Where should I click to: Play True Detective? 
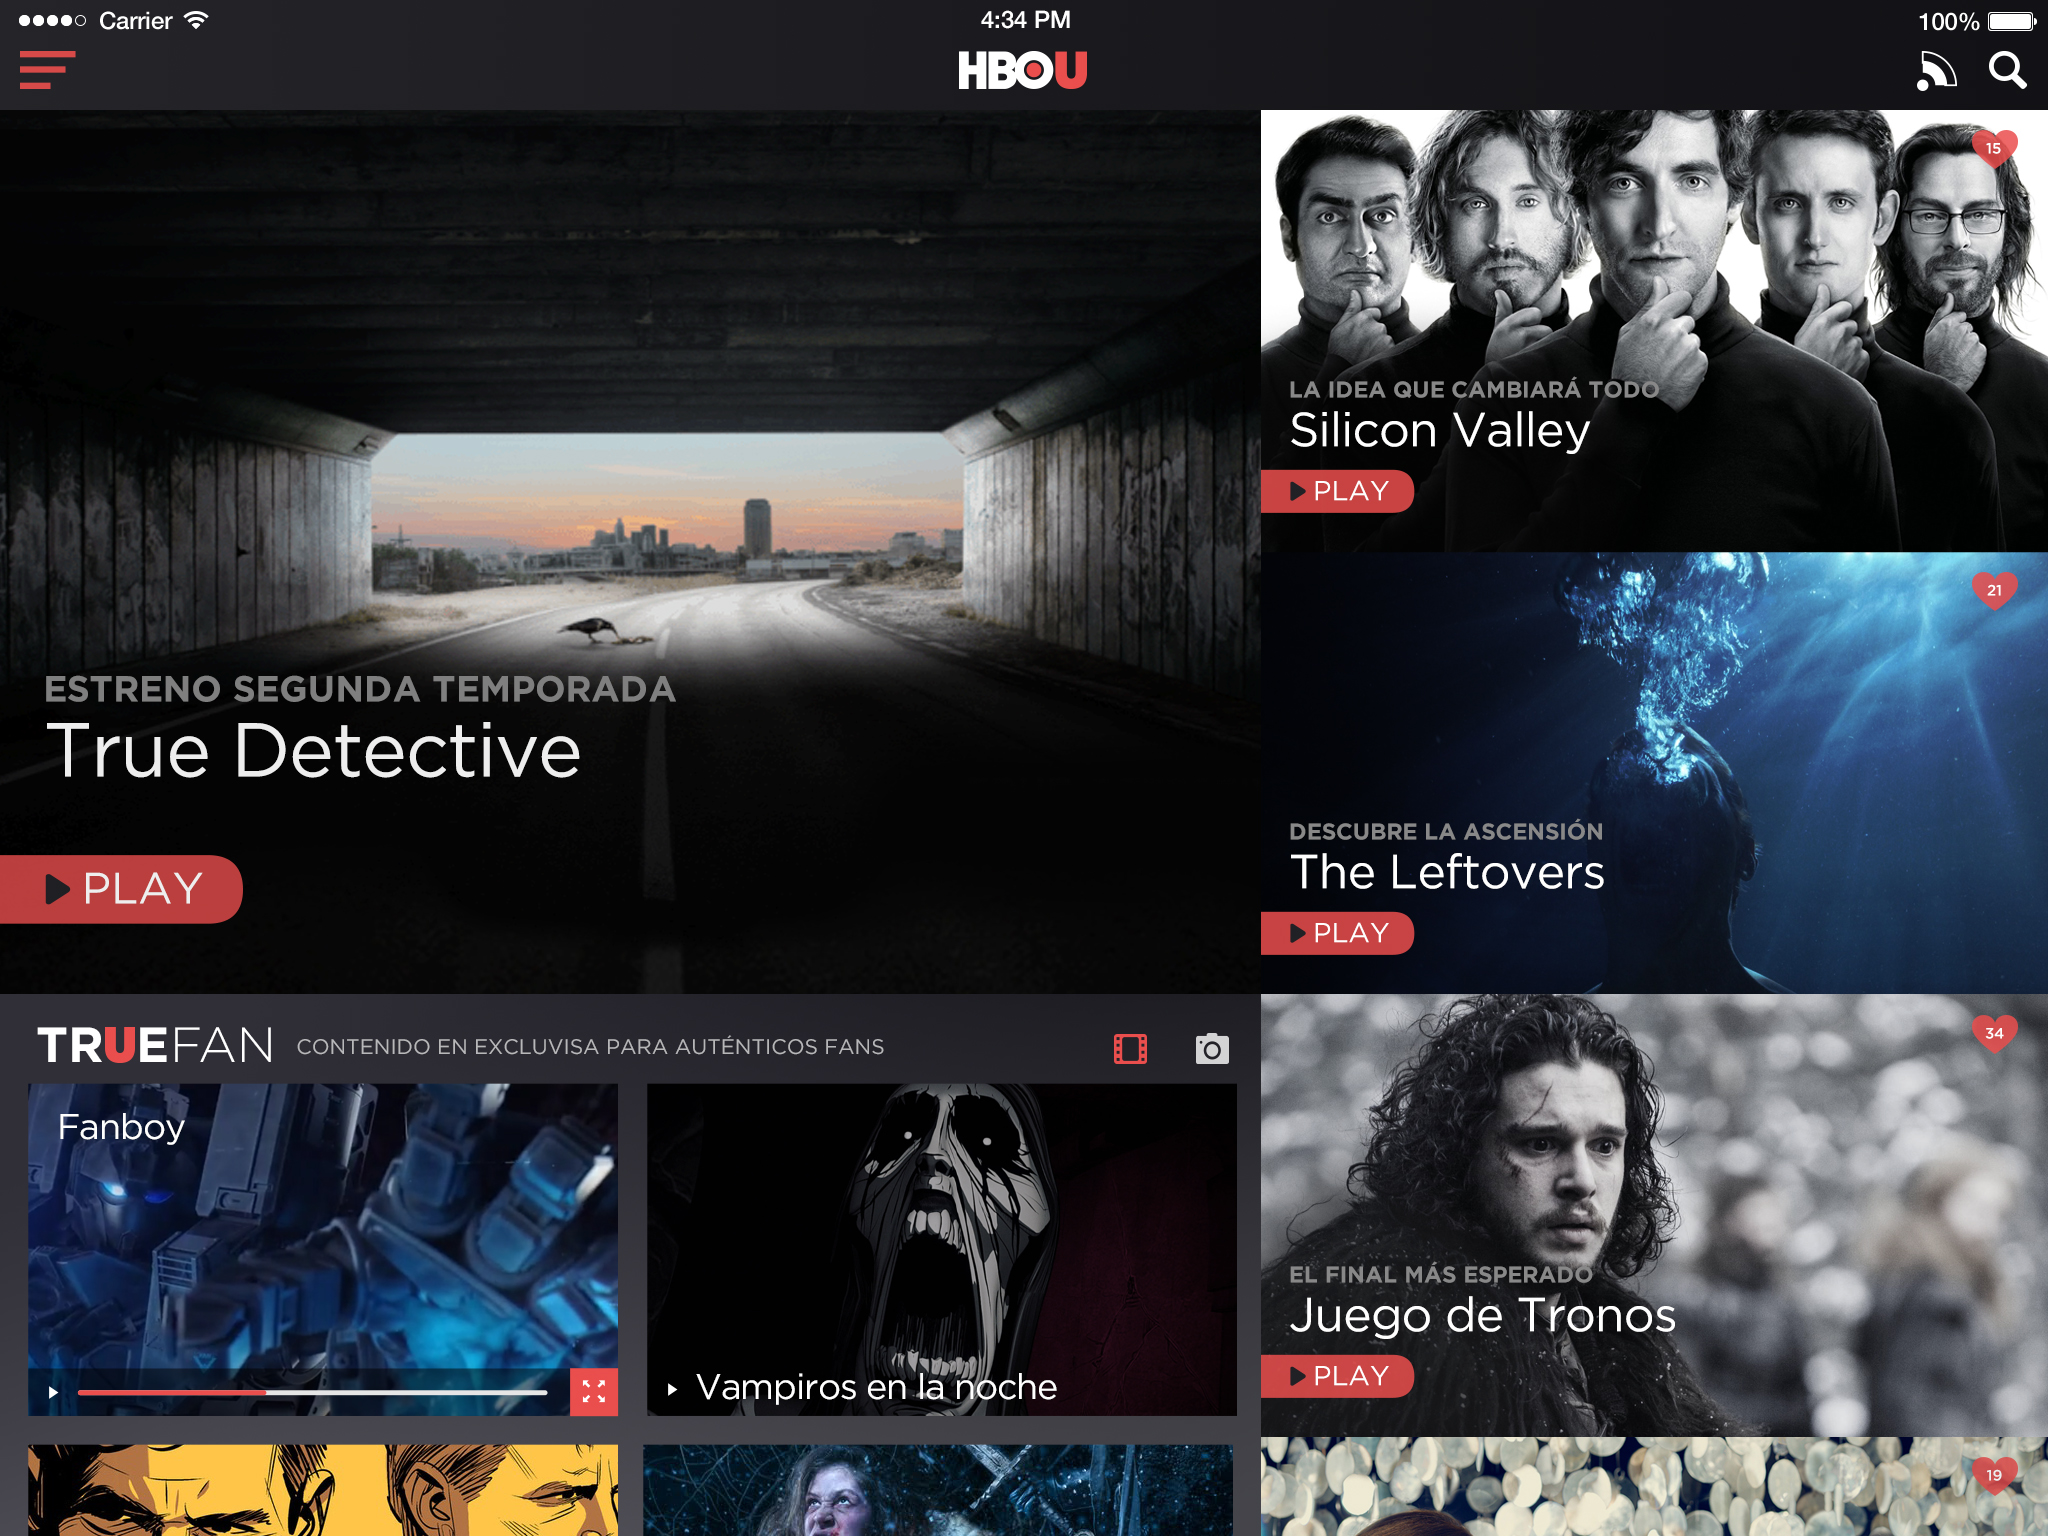point(121,889)
